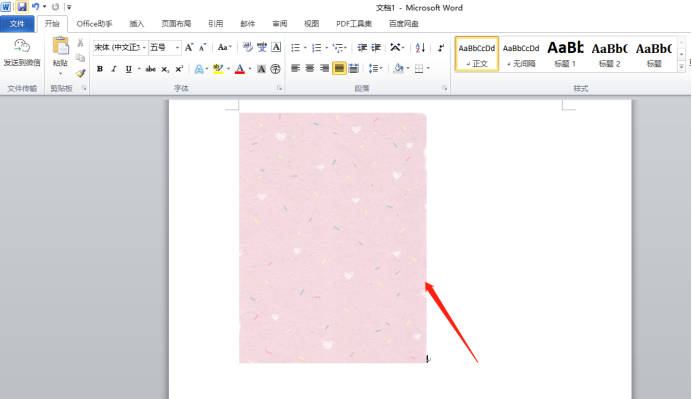Click the Save icon in quick access toolbar
The height and width of the screenshot is (399, 692).
pos(22,7)
